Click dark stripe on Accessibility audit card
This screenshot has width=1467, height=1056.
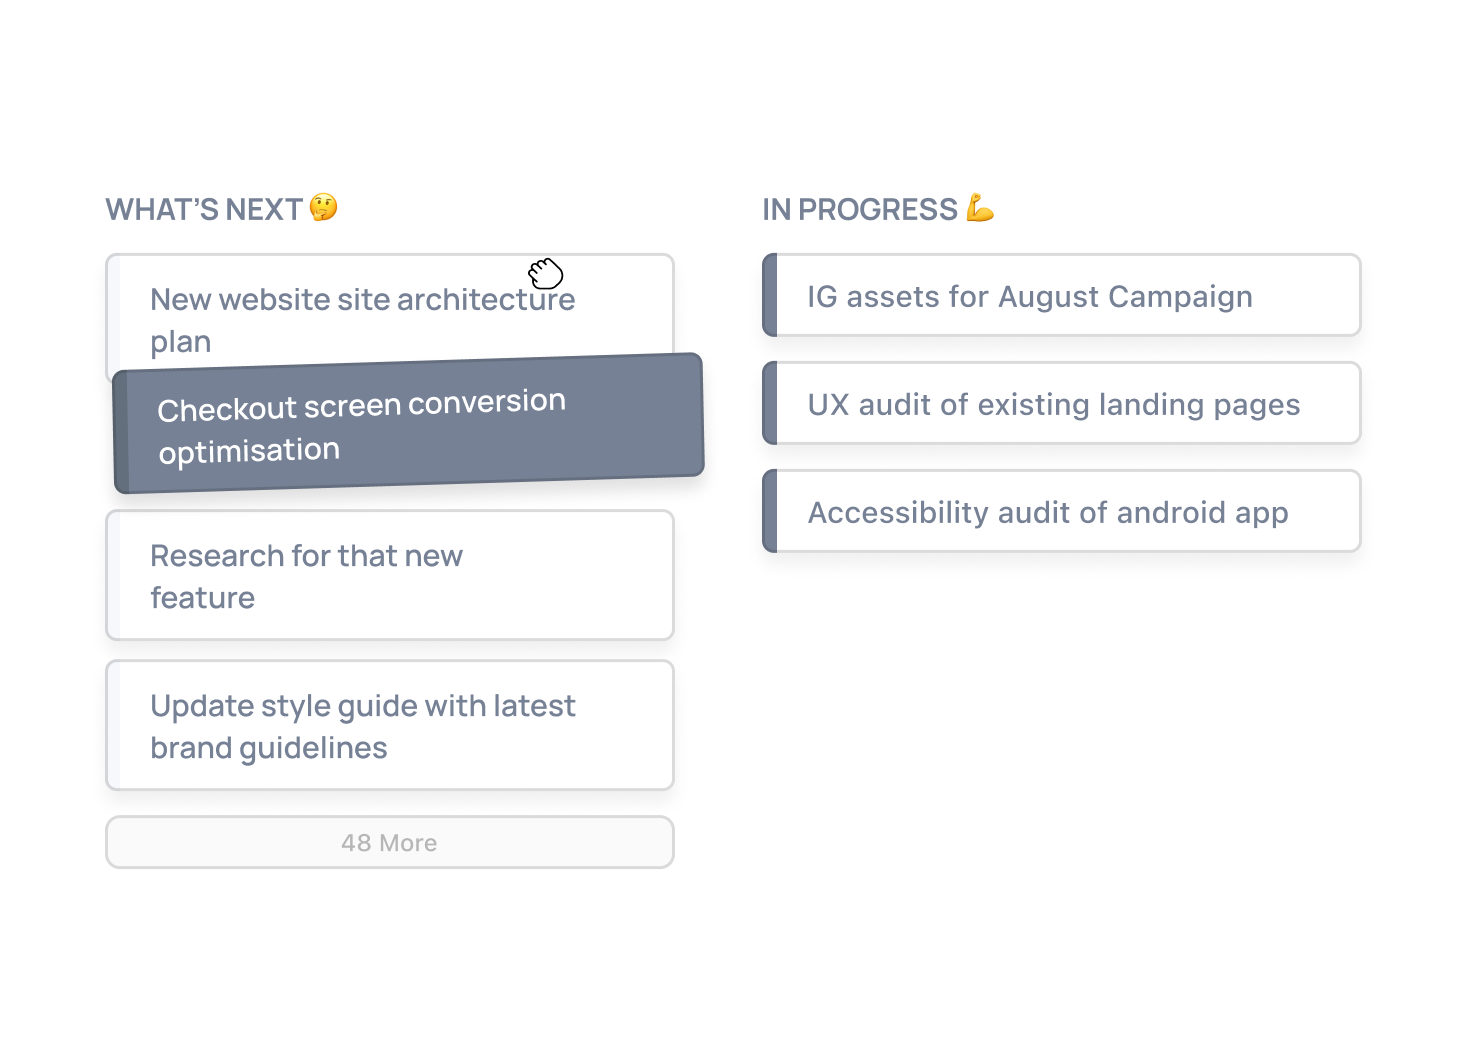(770, 511)
